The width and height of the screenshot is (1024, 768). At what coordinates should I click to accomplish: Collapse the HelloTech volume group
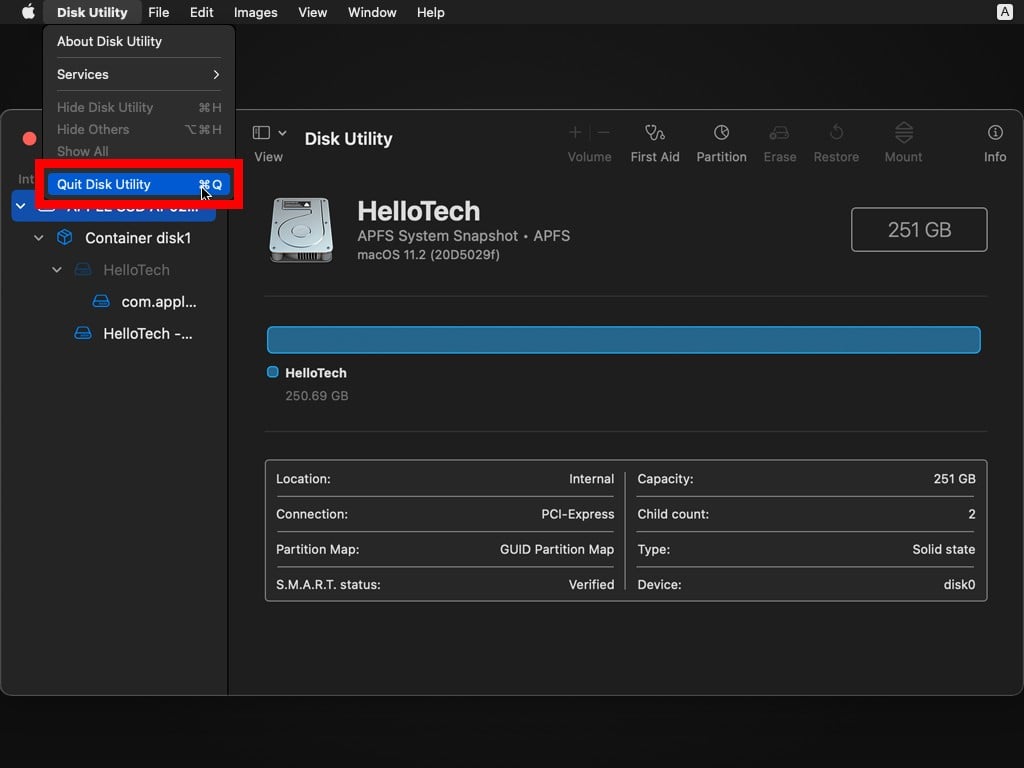click(x=57, y=270)
